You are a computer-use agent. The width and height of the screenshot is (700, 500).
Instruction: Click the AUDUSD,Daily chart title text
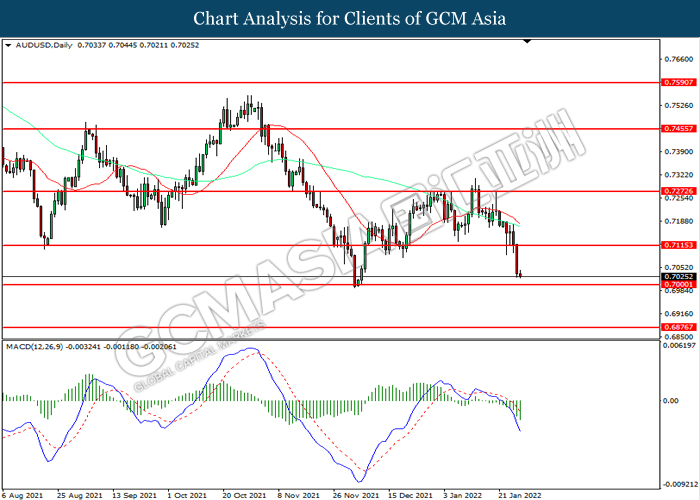coord(44,45)
